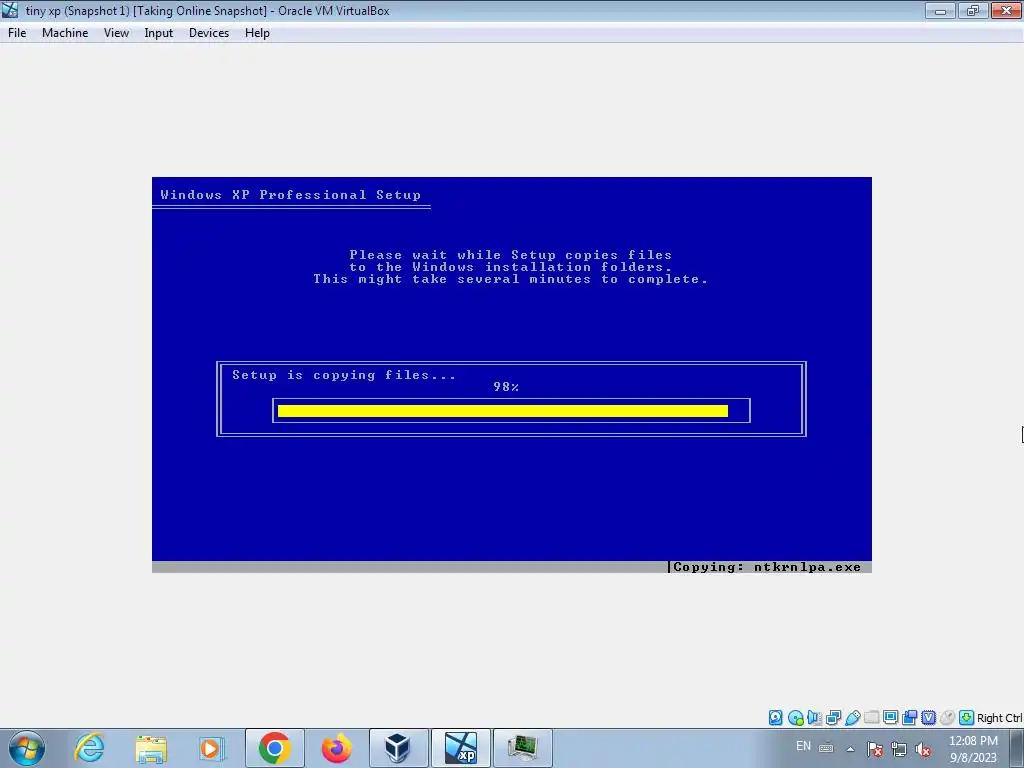1024x768 pixels.
Task: Click the VirtualBox window title bar icon
Action: point(10,10)
